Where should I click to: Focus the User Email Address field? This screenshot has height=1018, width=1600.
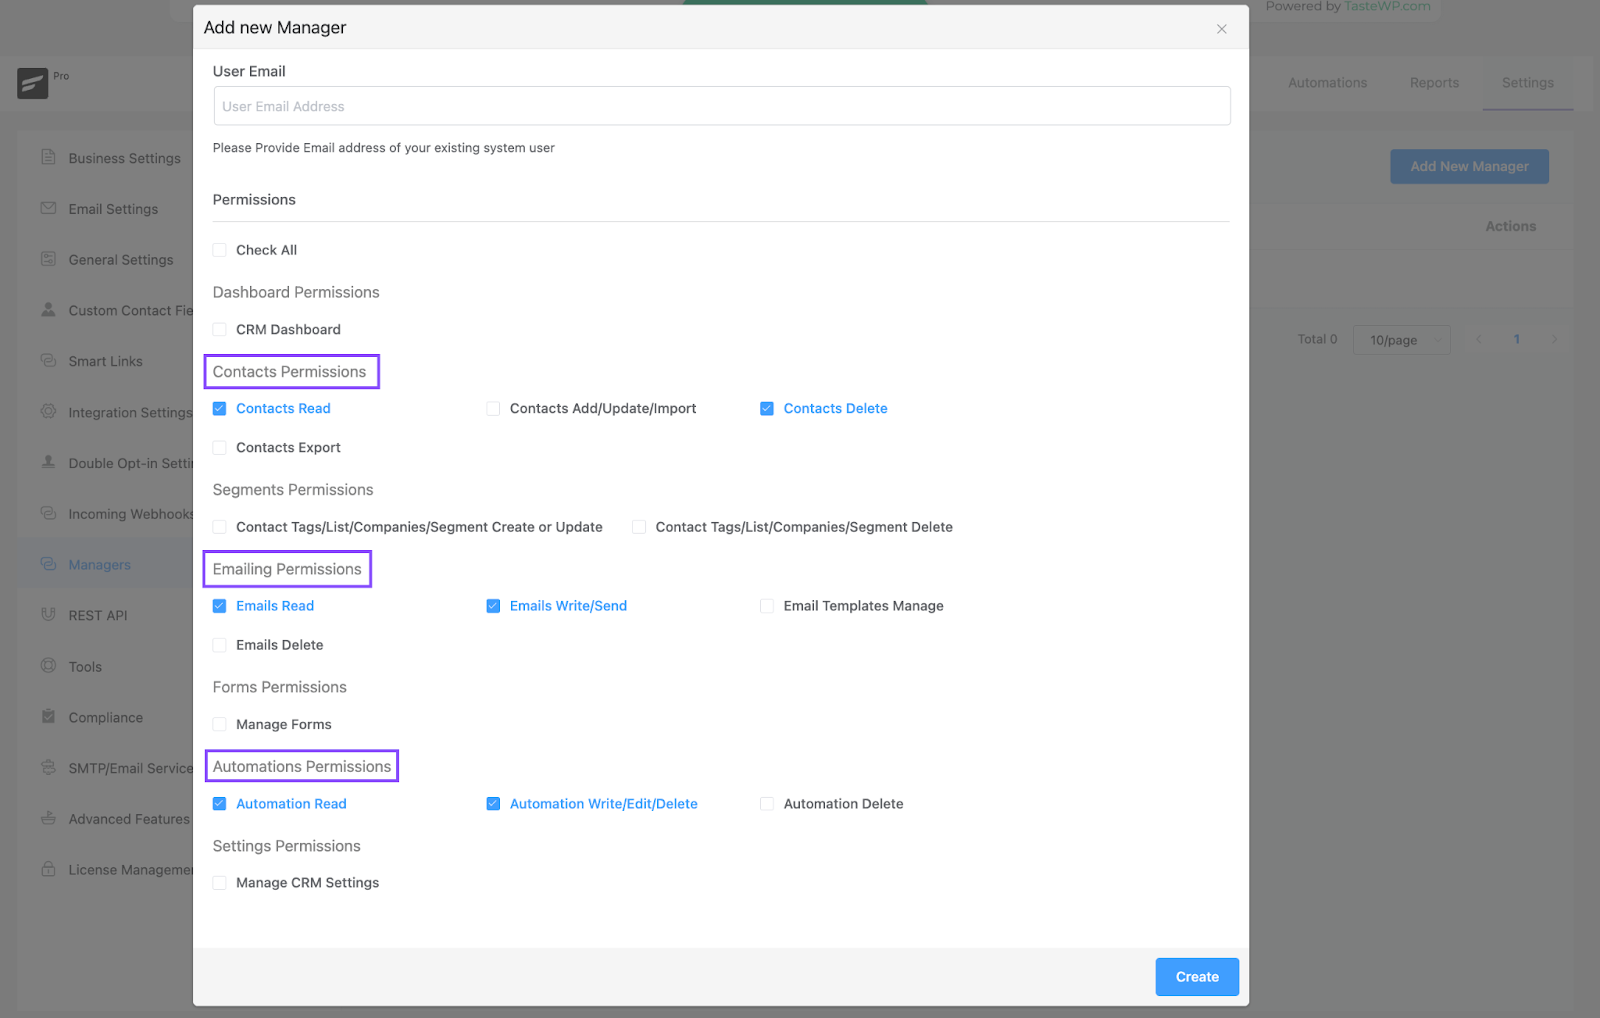721,106
